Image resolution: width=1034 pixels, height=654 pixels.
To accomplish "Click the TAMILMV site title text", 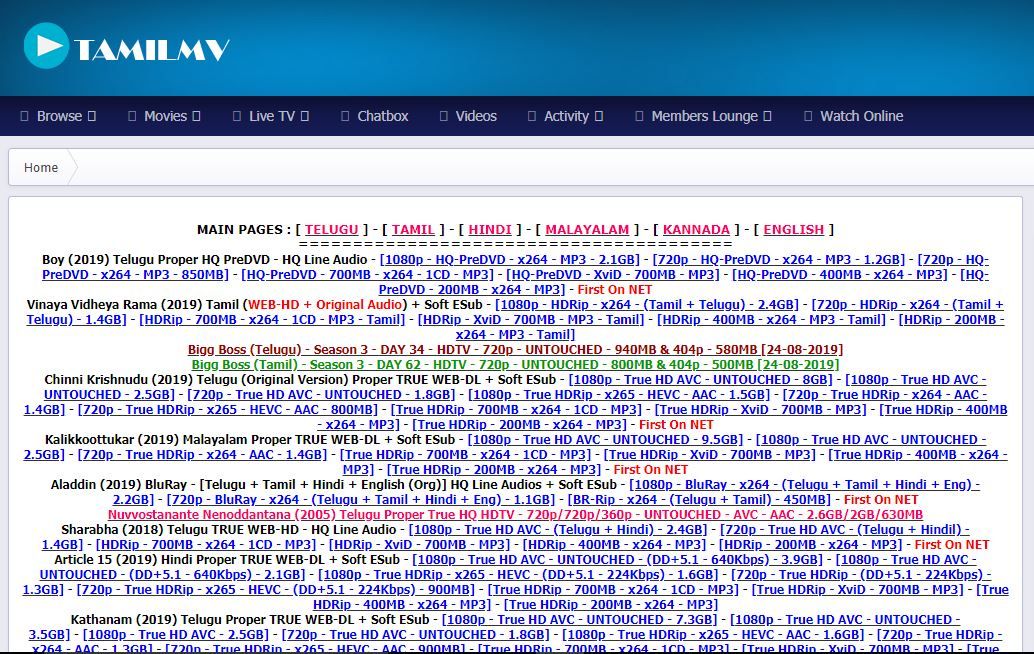I will 152,49.
